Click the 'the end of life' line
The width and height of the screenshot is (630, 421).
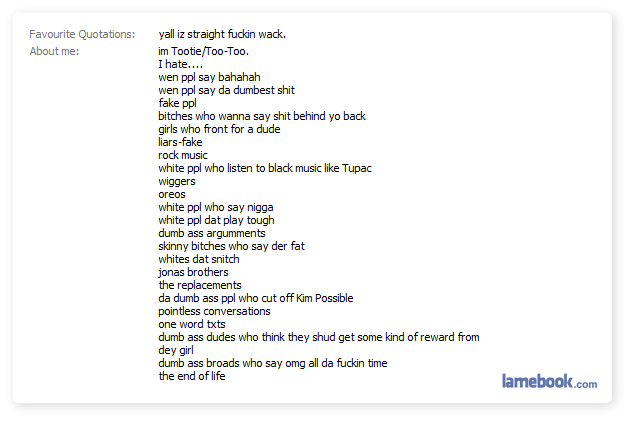192,376
